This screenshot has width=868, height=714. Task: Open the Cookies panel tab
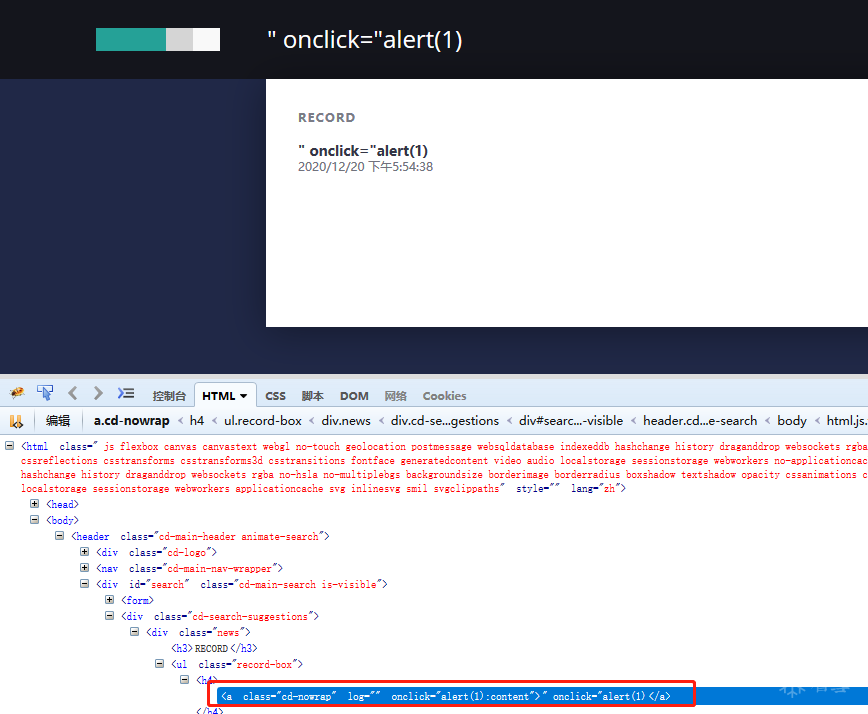click(444, 396)
